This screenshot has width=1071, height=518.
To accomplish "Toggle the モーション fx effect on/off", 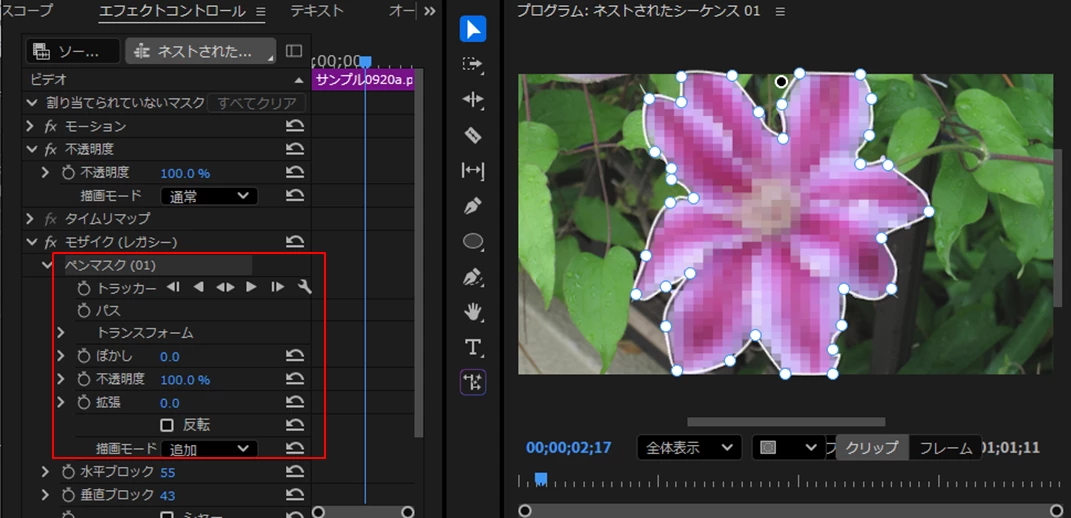I will [51, 126].
